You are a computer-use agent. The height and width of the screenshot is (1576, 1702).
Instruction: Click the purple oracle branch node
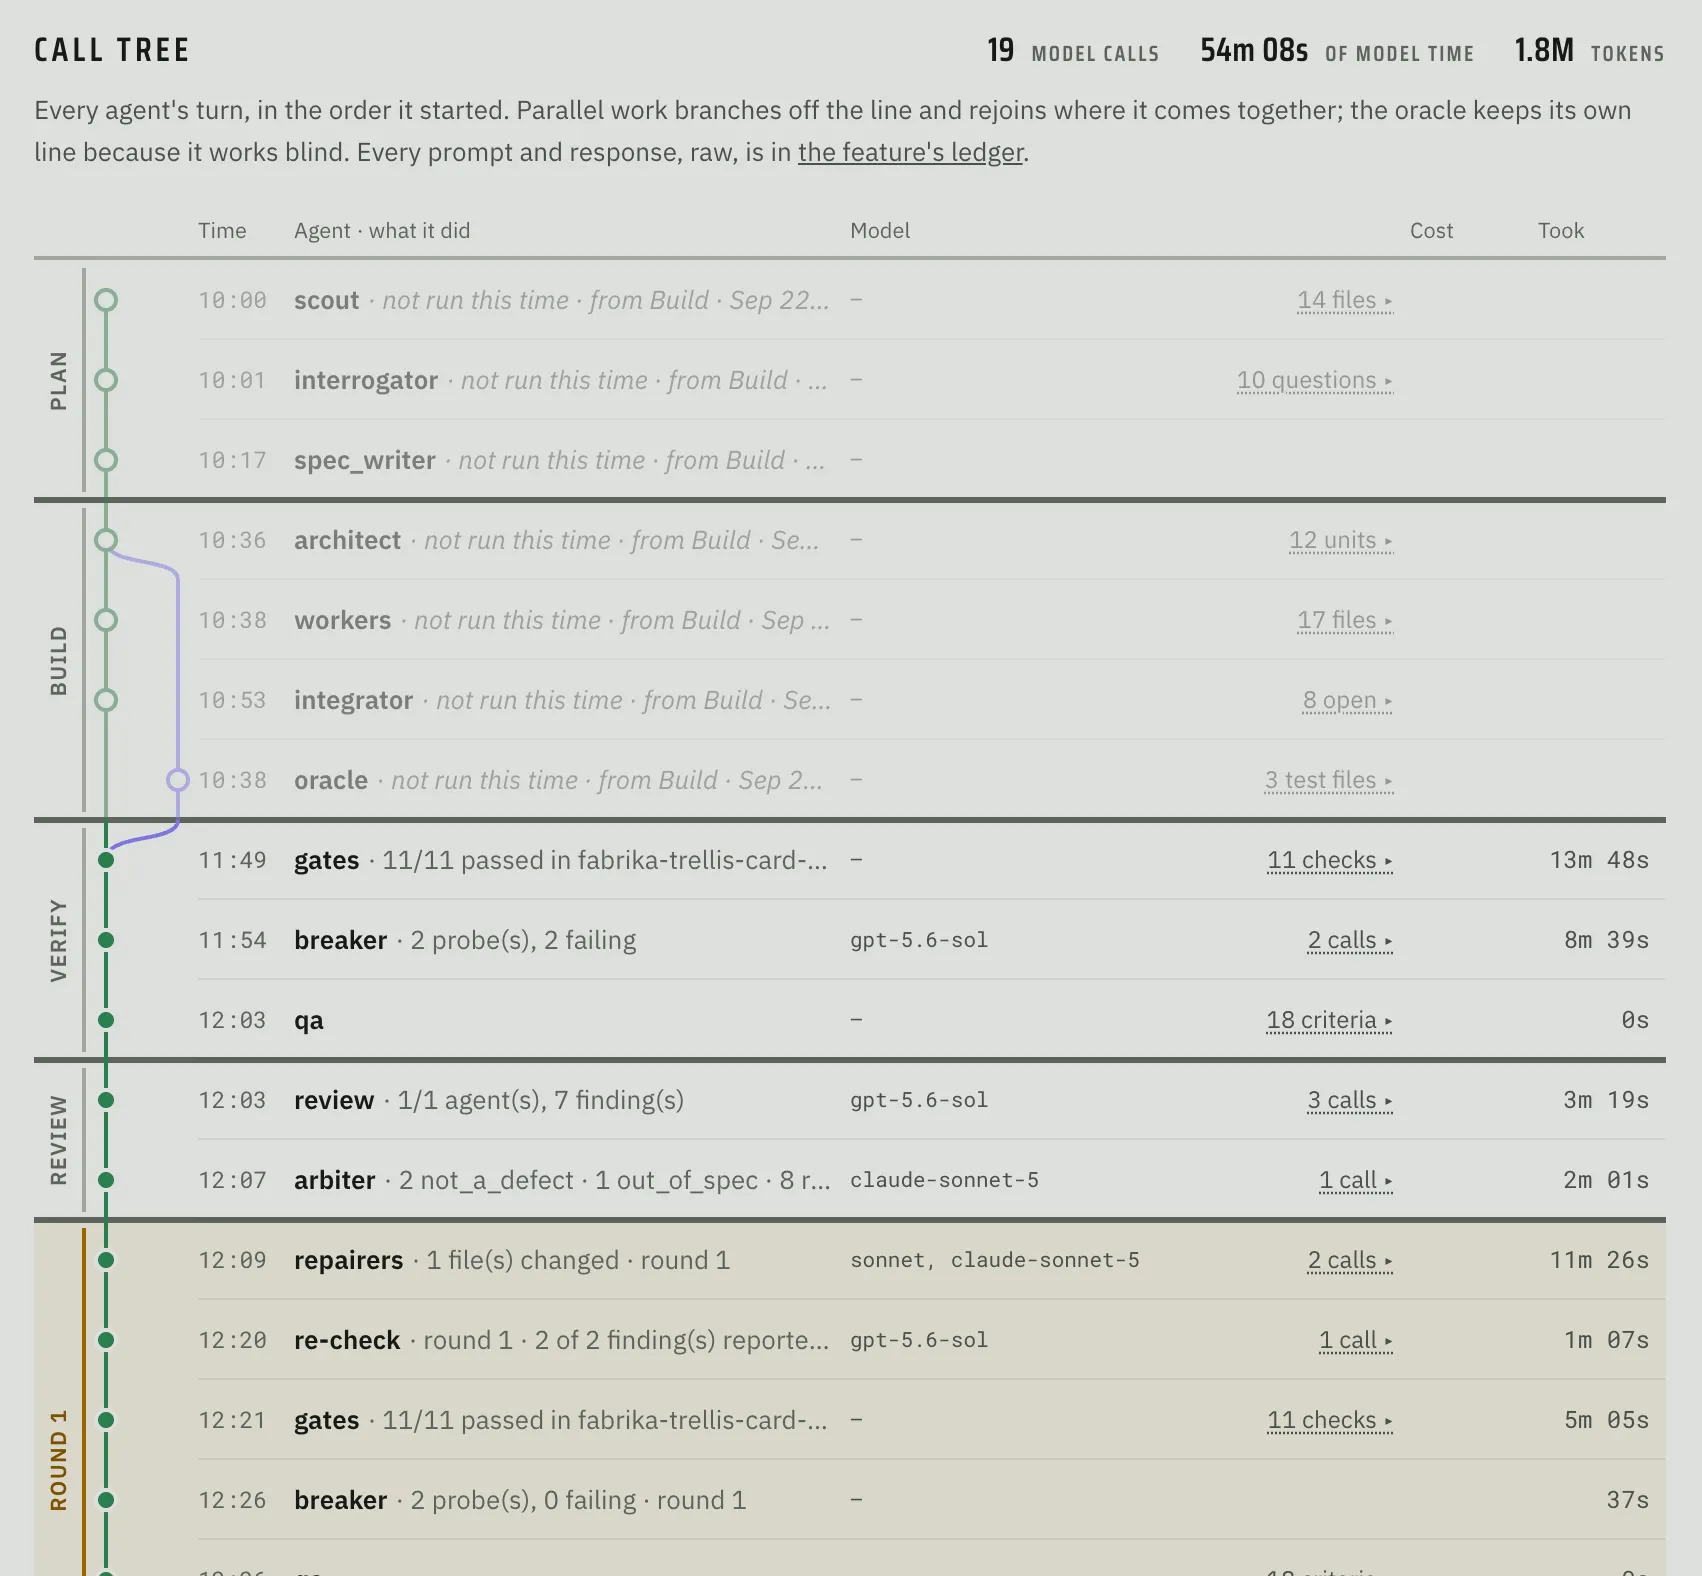point(178,780)
